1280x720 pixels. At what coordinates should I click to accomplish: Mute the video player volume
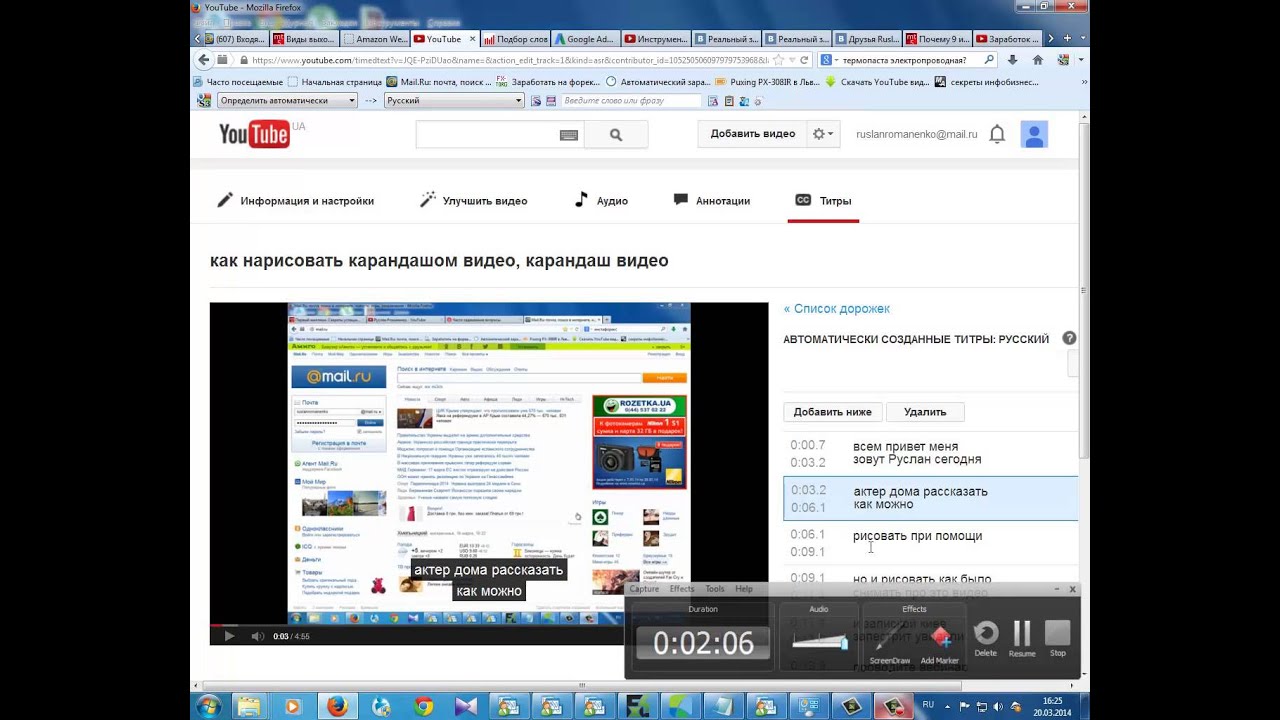click(x=257, y=636)
